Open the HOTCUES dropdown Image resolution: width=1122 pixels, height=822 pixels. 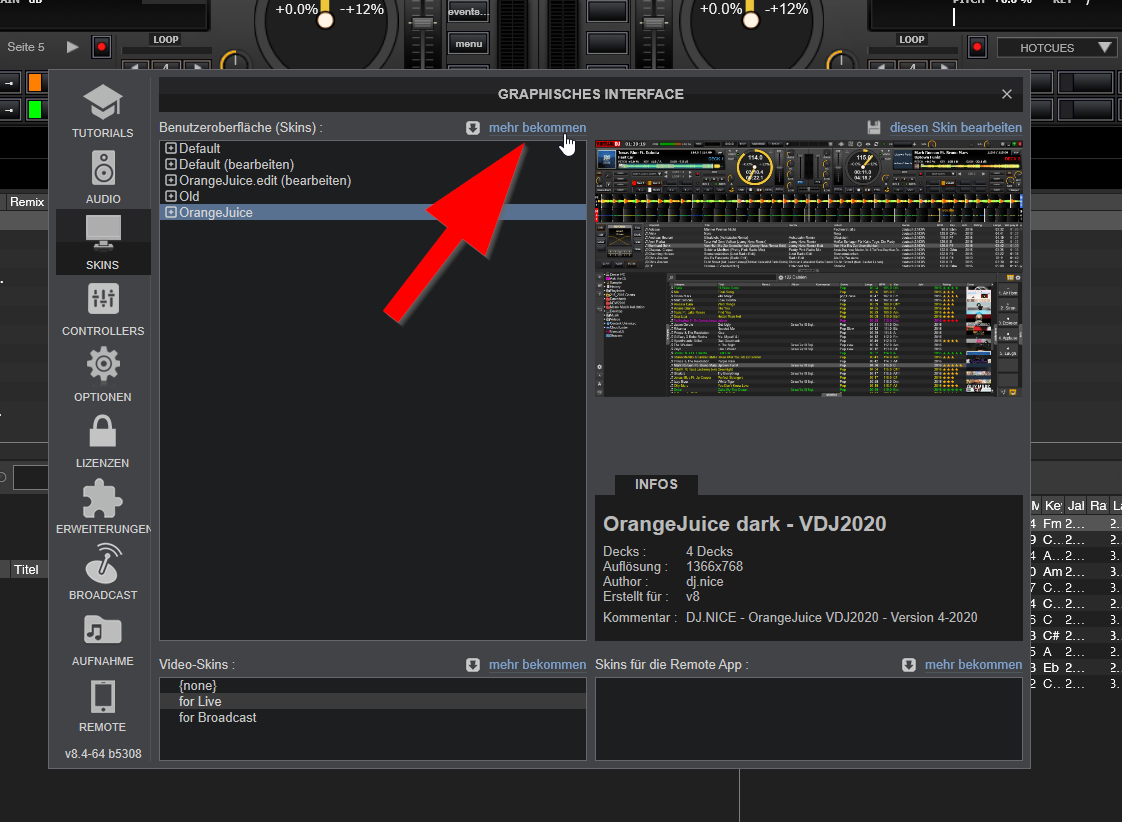[1055, 48]
